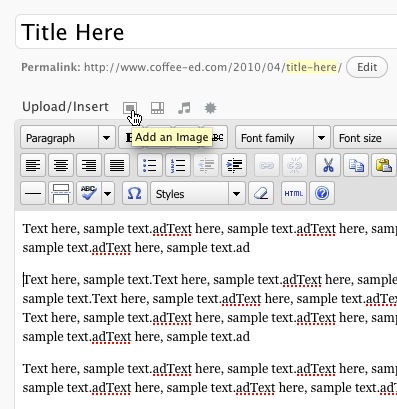
Task: Click the Upload/Insert label
Action: [66, 107]
